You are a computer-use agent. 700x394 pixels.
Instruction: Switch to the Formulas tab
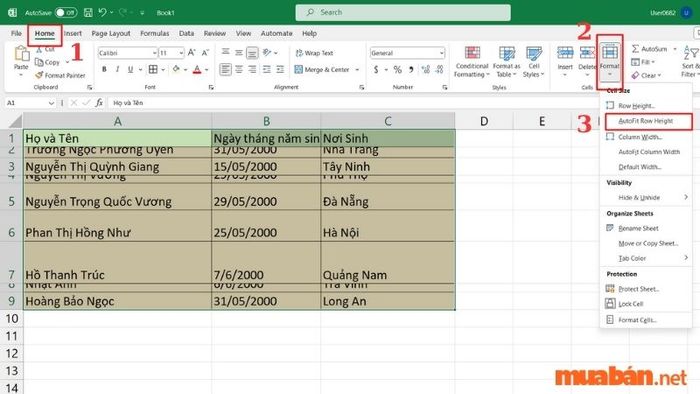[154, 33]
